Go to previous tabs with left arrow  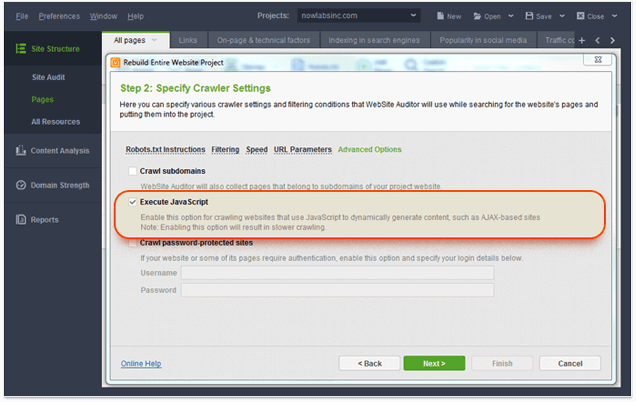click(597, 40)
